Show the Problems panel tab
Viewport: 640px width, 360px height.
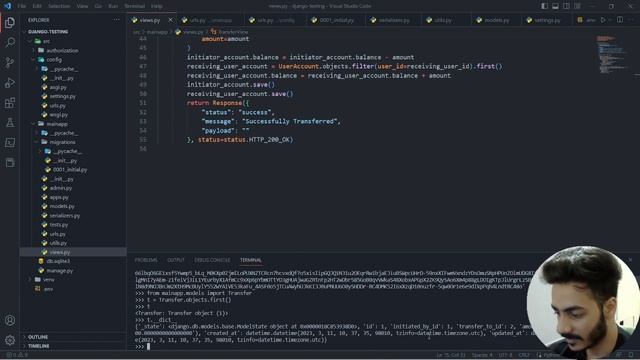tap(146, 260)
